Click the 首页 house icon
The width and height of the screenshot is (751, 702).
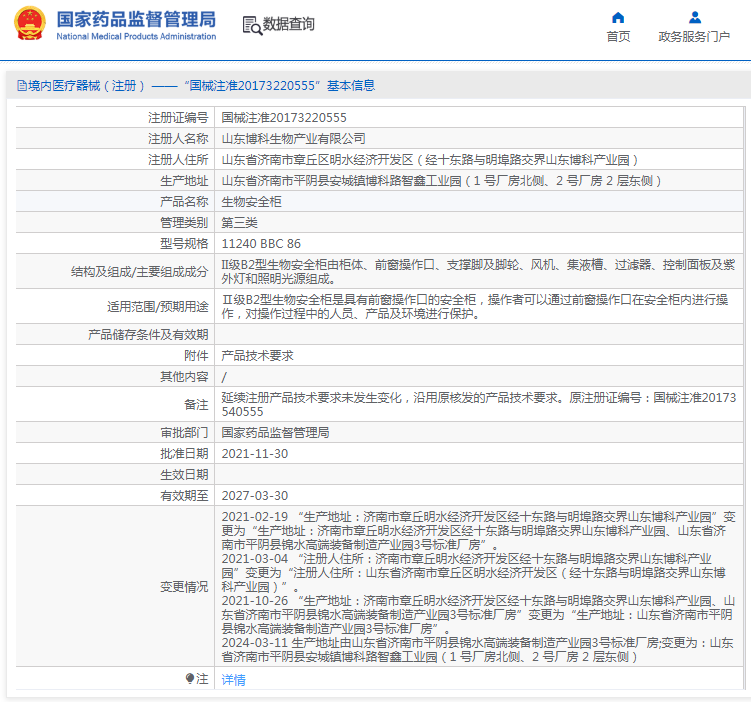pos(618,17)
